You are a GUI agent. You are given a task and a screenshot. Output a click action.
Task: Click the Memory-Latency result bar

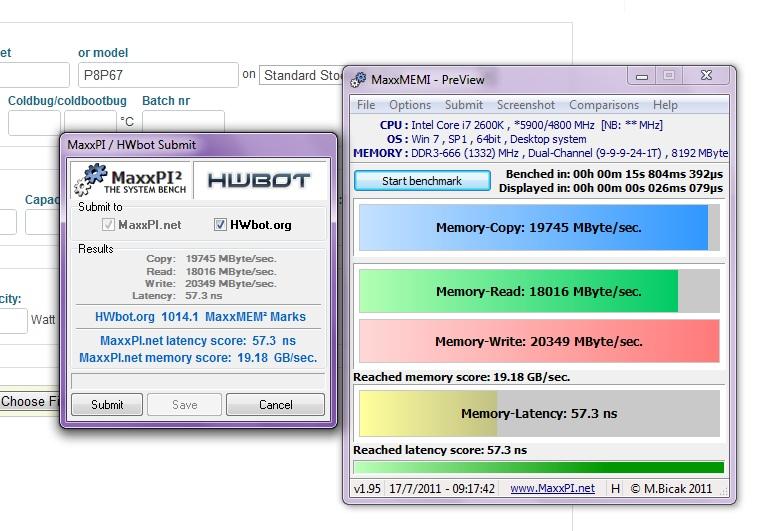[x=539, y=413]
